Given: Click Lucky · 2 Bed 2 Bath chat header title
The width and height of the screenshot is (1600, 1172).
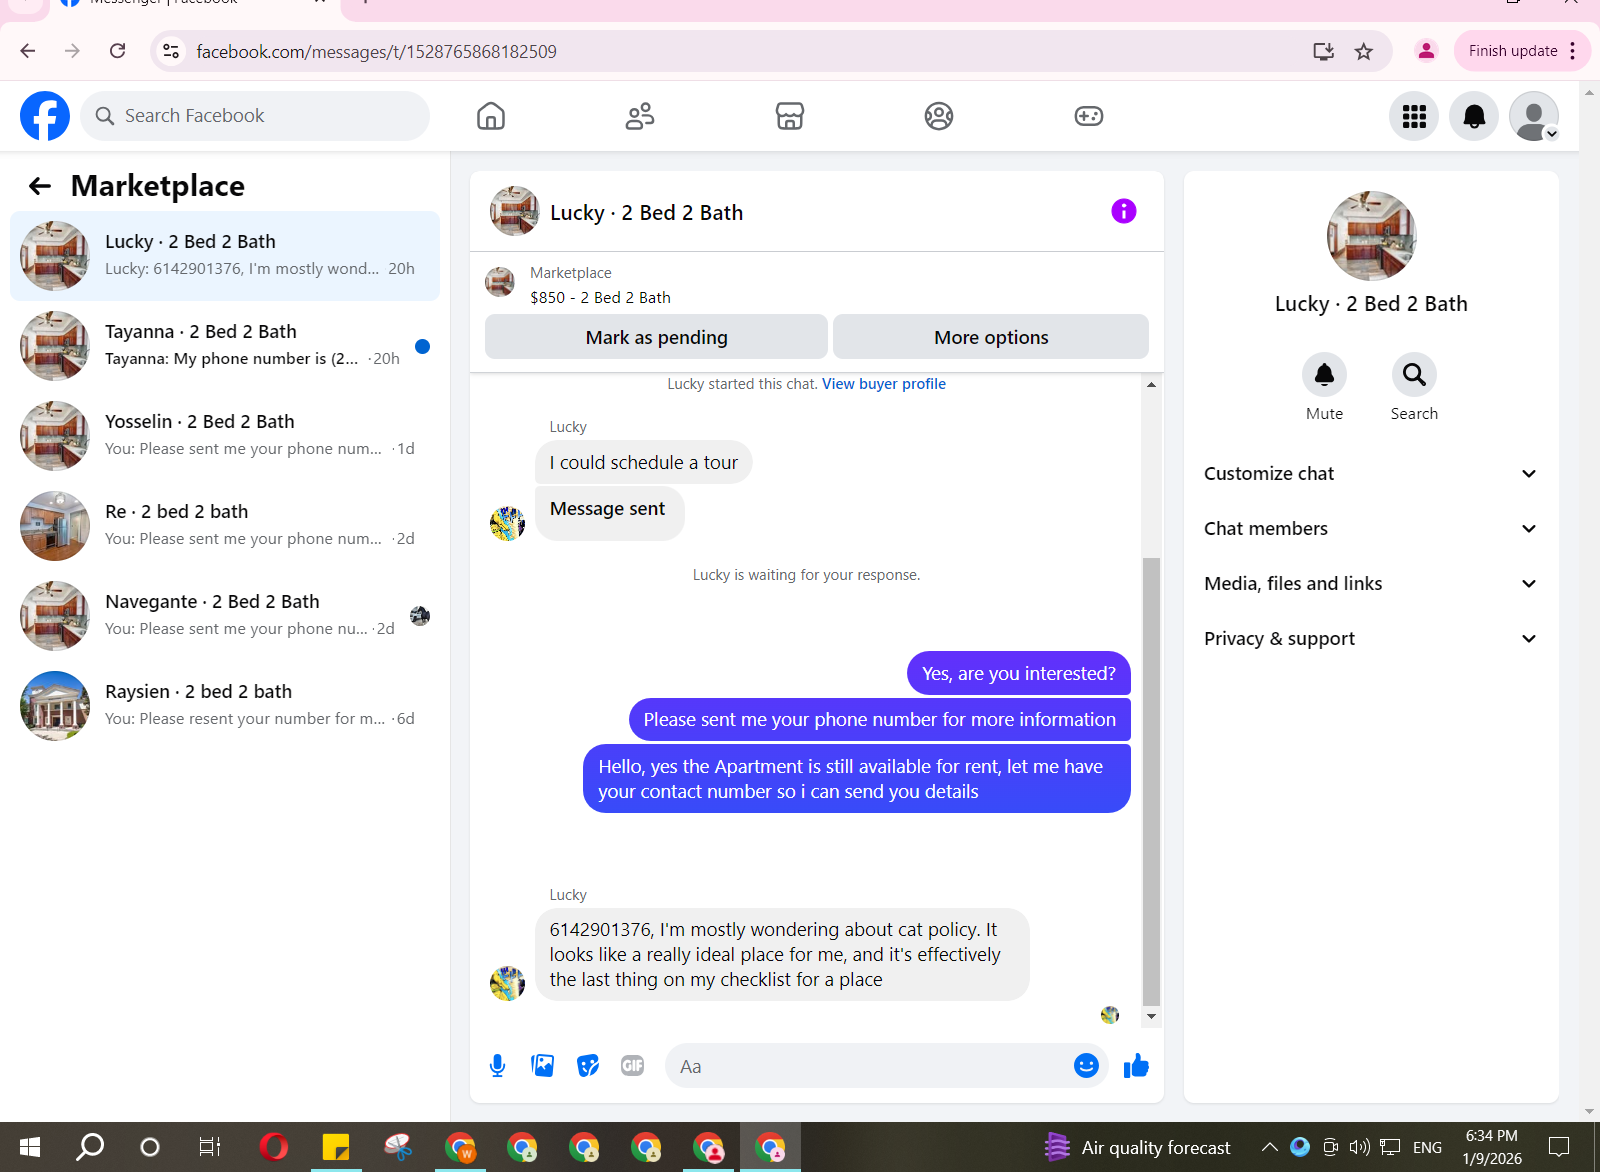Looking at the screenshot, I should 646,212.
